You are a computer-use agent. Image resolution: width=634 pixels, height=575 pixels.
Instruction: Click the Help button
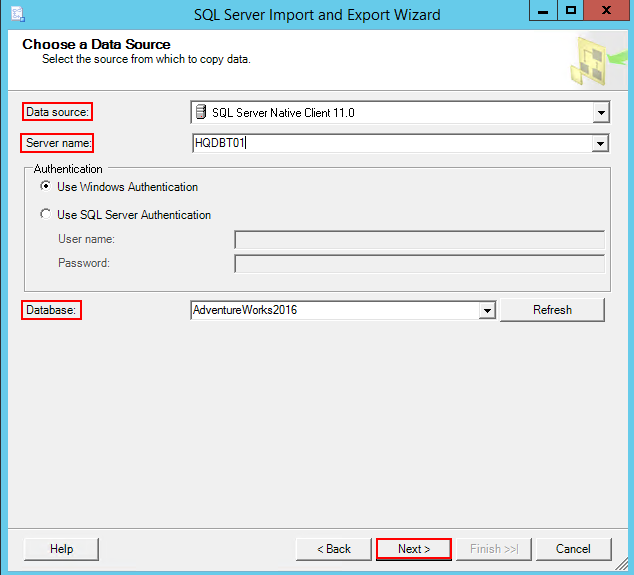pyautogui.click(x=61, y=549)
